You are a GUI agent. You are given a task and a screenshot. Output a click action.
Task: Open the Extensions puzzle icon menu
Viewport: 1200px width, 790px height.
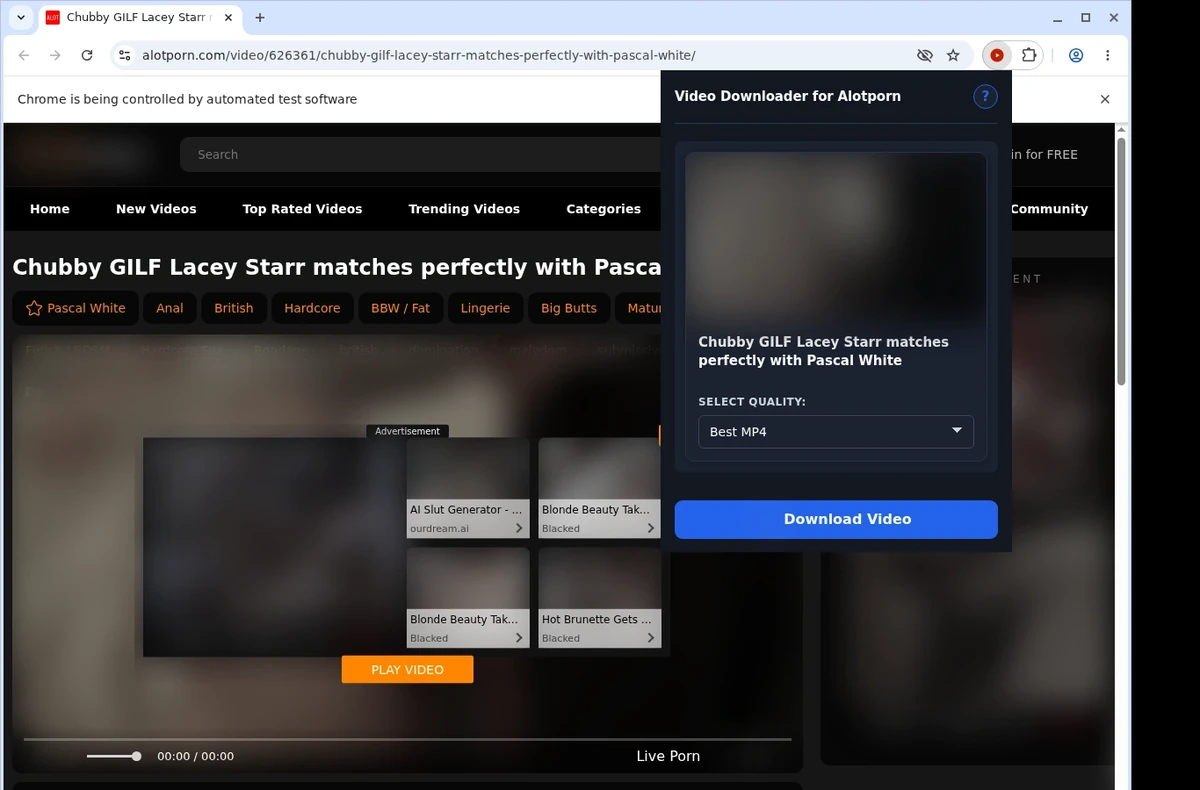[1028, 56]
